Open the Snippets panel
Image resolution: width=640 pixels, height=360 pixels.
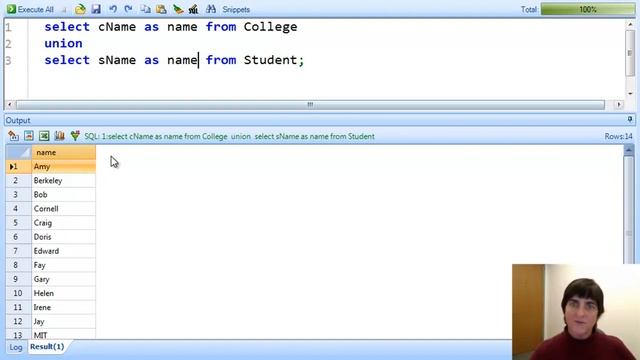point(236,9)
